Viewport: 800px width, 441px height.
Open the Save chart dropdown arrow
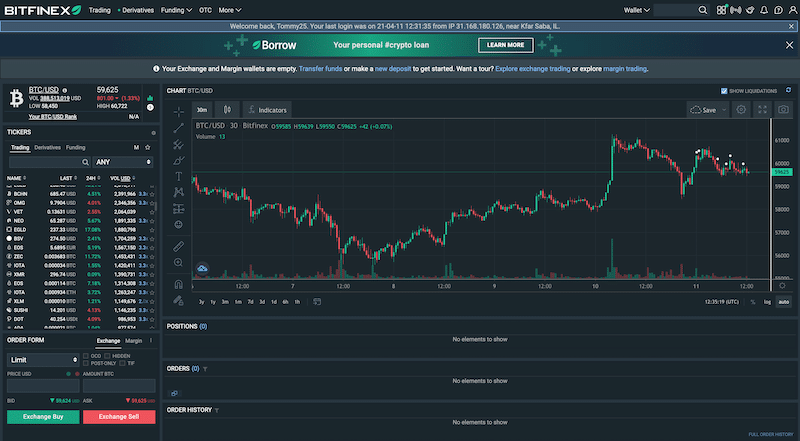[x=724, y=110]
